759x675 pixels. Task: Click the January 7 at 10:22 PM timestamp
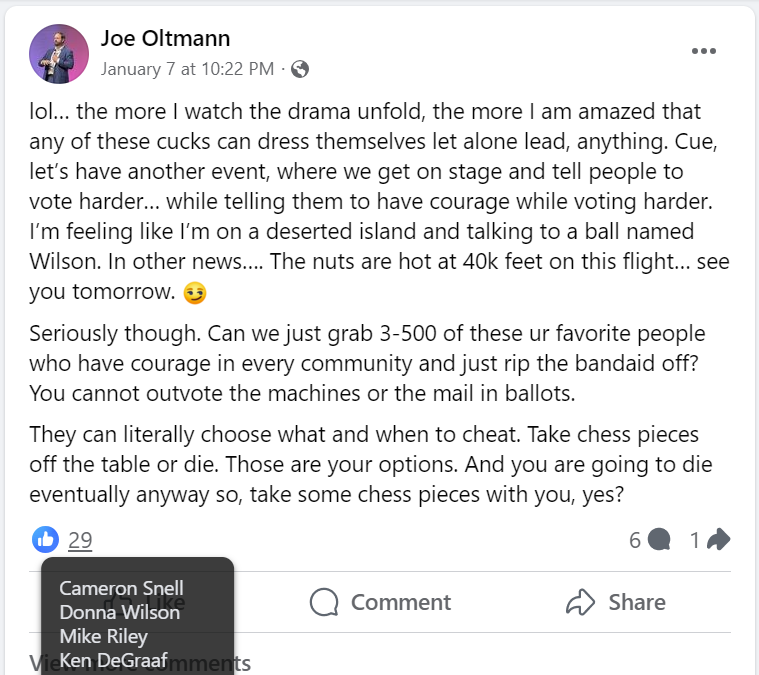[187, 69]
